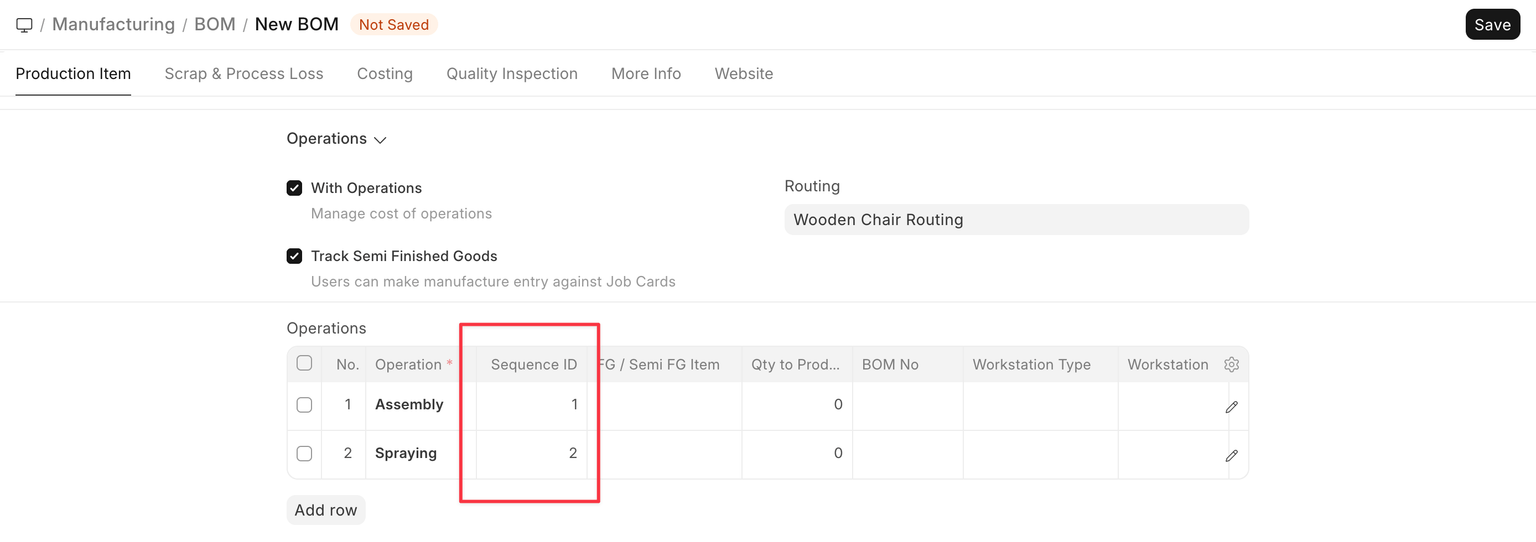The height and width of the screenshot is (542, 1536).
Task: Click the Add row button
Action: 326,510
